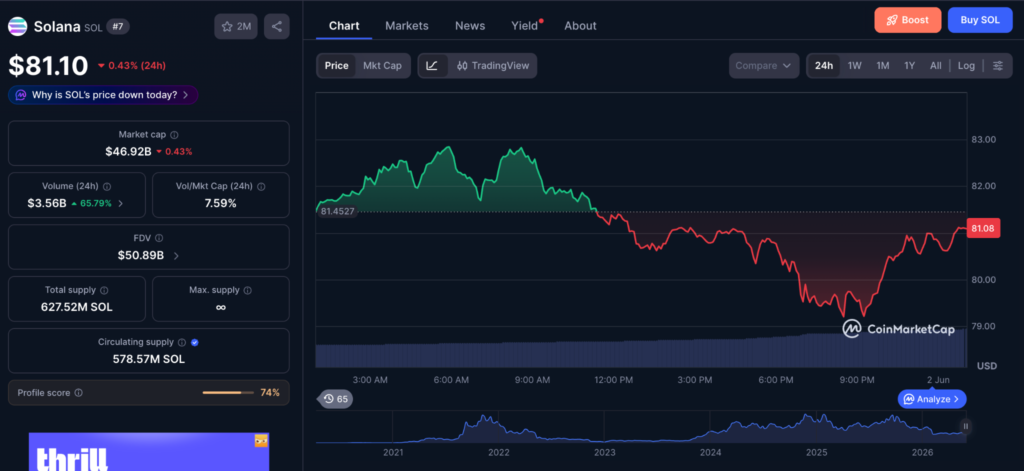This screenshot has width=1024, height=471.
Task: Click the Profile score info icon
Action: [78, 393]
